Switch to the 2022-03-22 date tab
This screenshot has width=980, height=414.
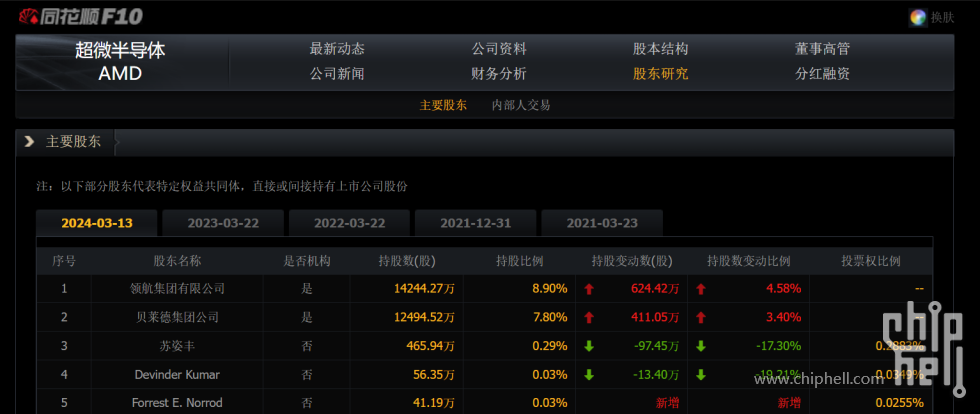click(349, 223)
